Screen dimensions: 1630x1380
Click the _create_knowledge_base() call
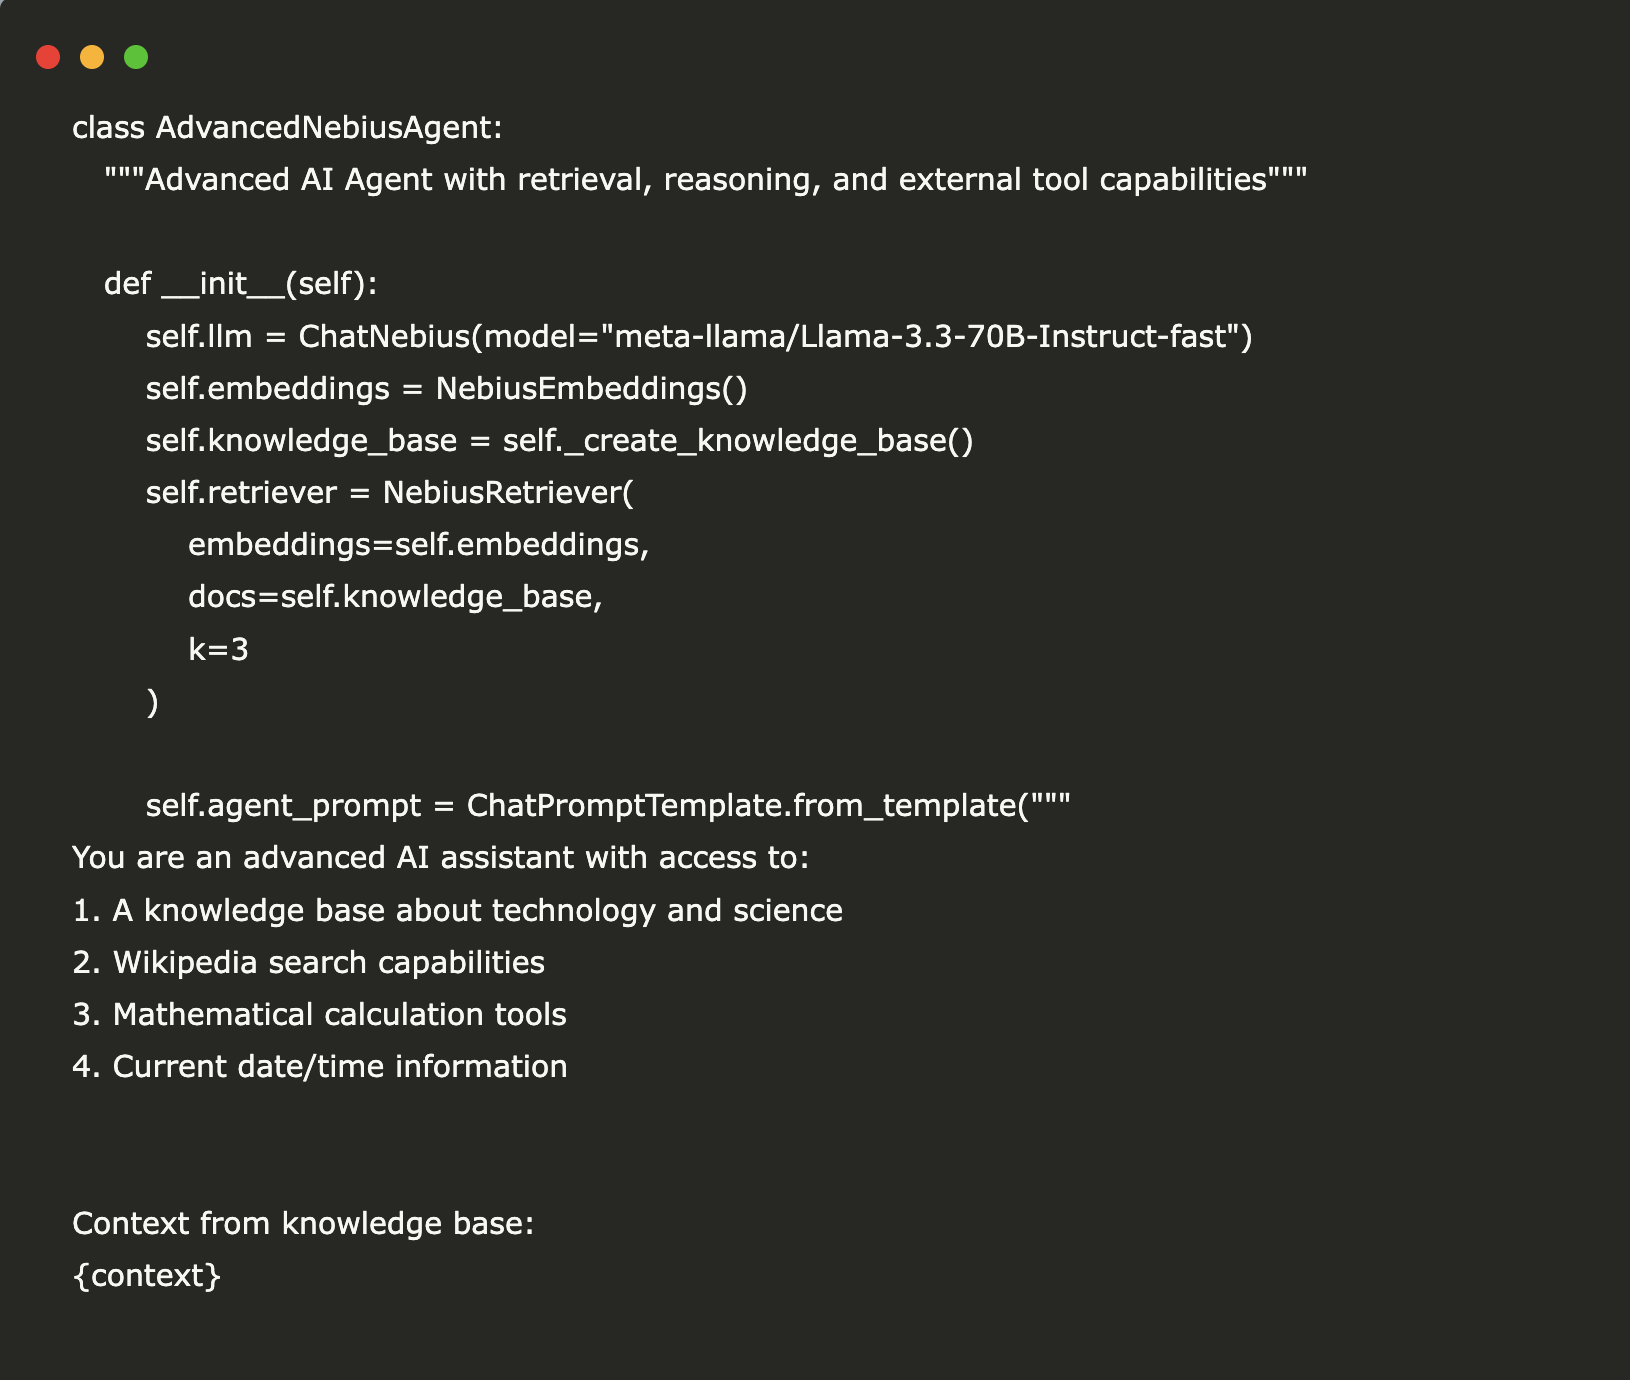738,441
